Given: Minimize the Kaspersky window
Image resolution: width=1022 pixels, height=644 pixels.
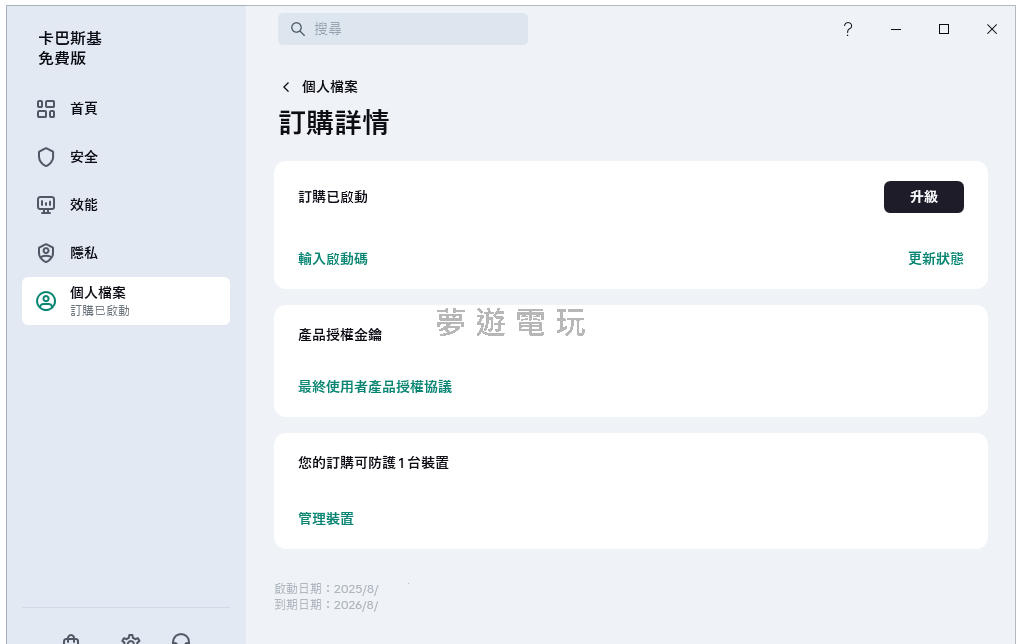Looking at the screenshot, I should coord(896,29).
